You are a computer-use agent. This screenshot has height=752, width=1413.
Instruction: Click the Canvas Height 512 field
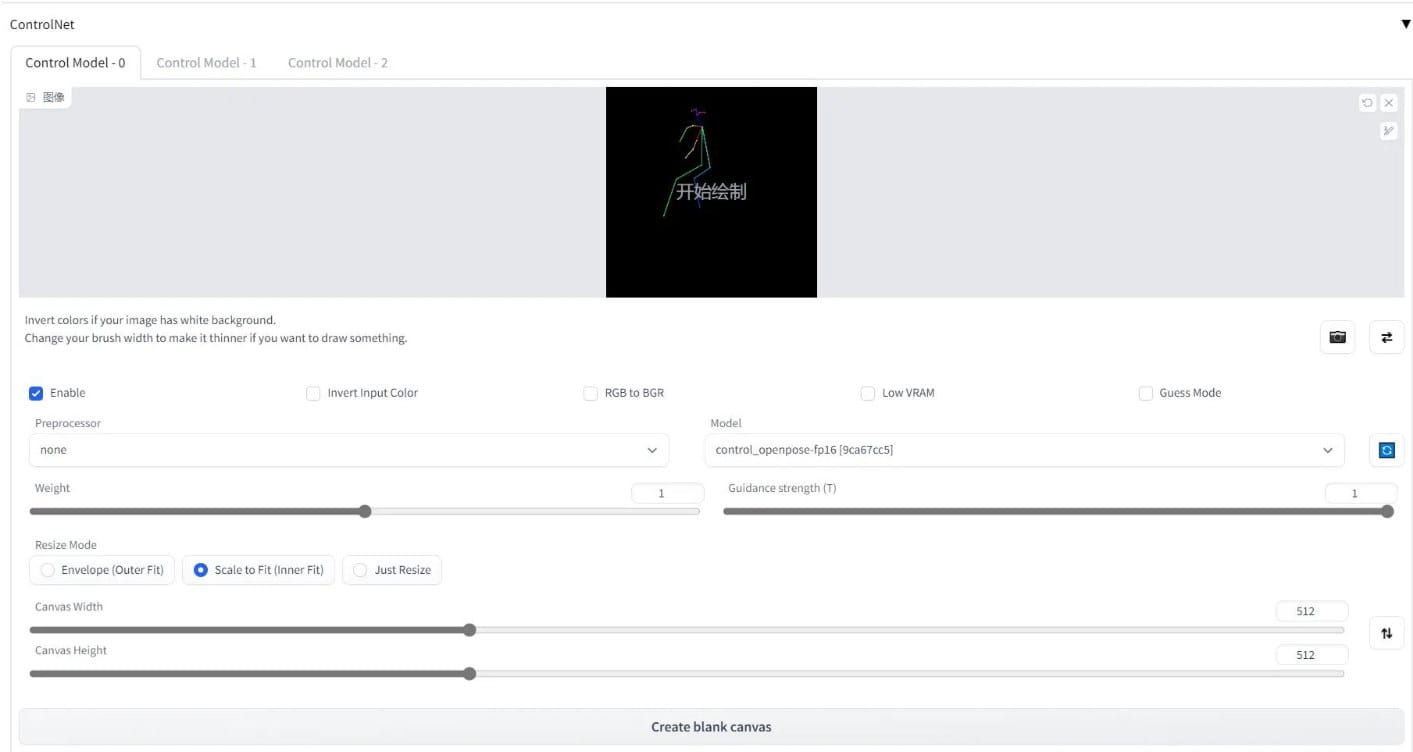[x=1312, y=655]
